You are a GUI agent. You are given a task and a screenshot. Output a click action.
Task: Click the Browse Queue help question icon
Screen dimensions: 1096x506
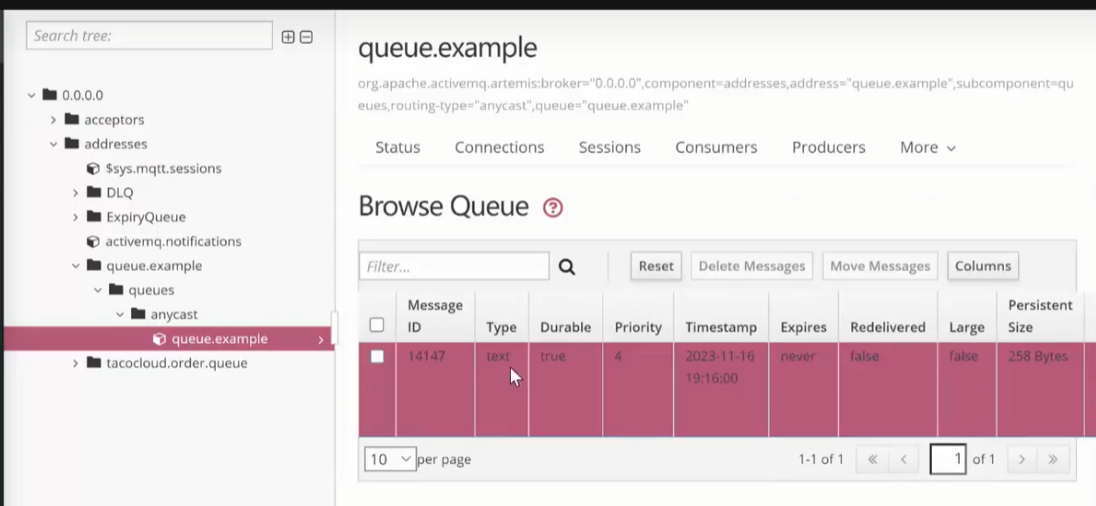(x=553, y=208)
